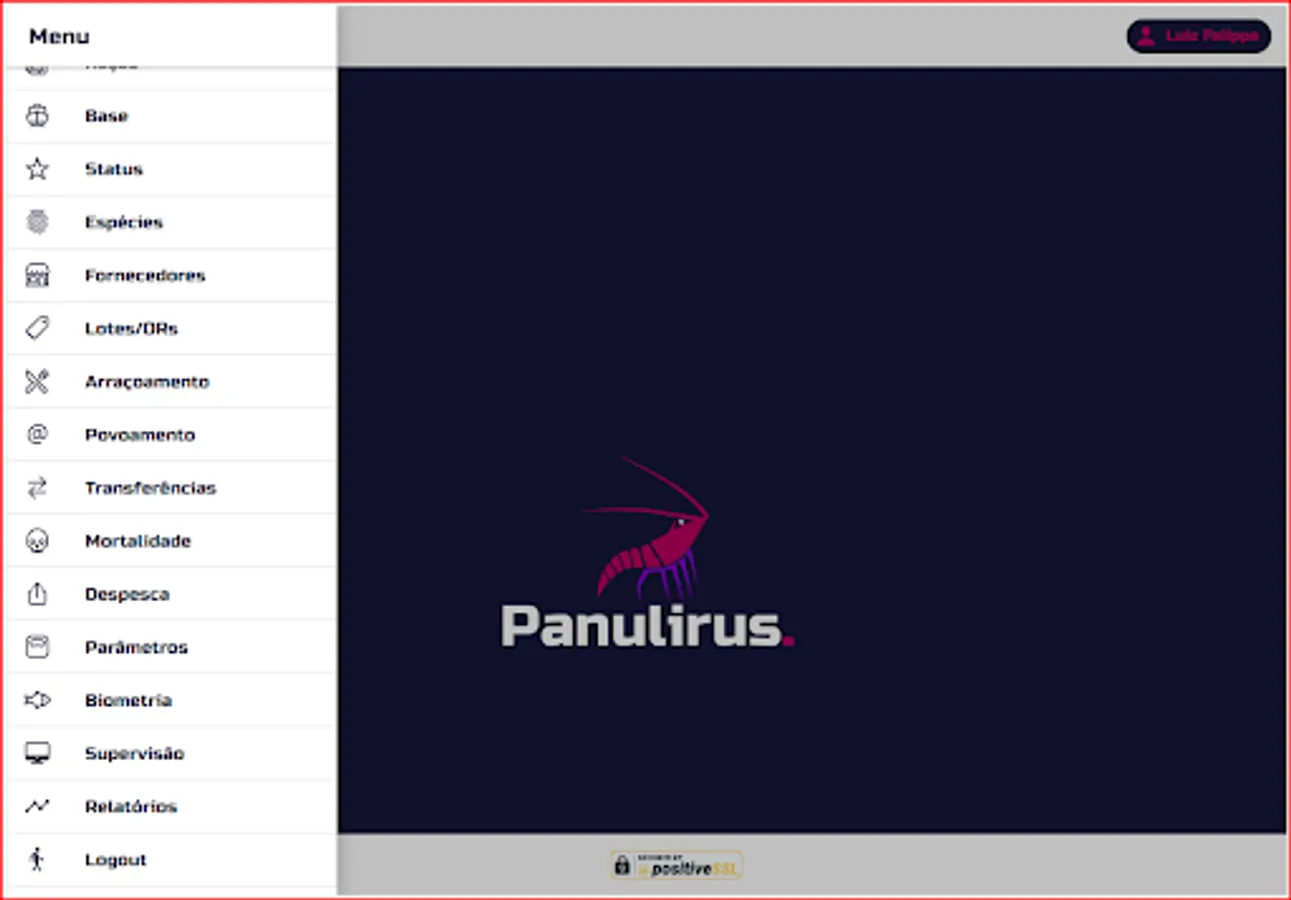Open Povoamento label
The image size is (1291, 900).
point(140,435)
